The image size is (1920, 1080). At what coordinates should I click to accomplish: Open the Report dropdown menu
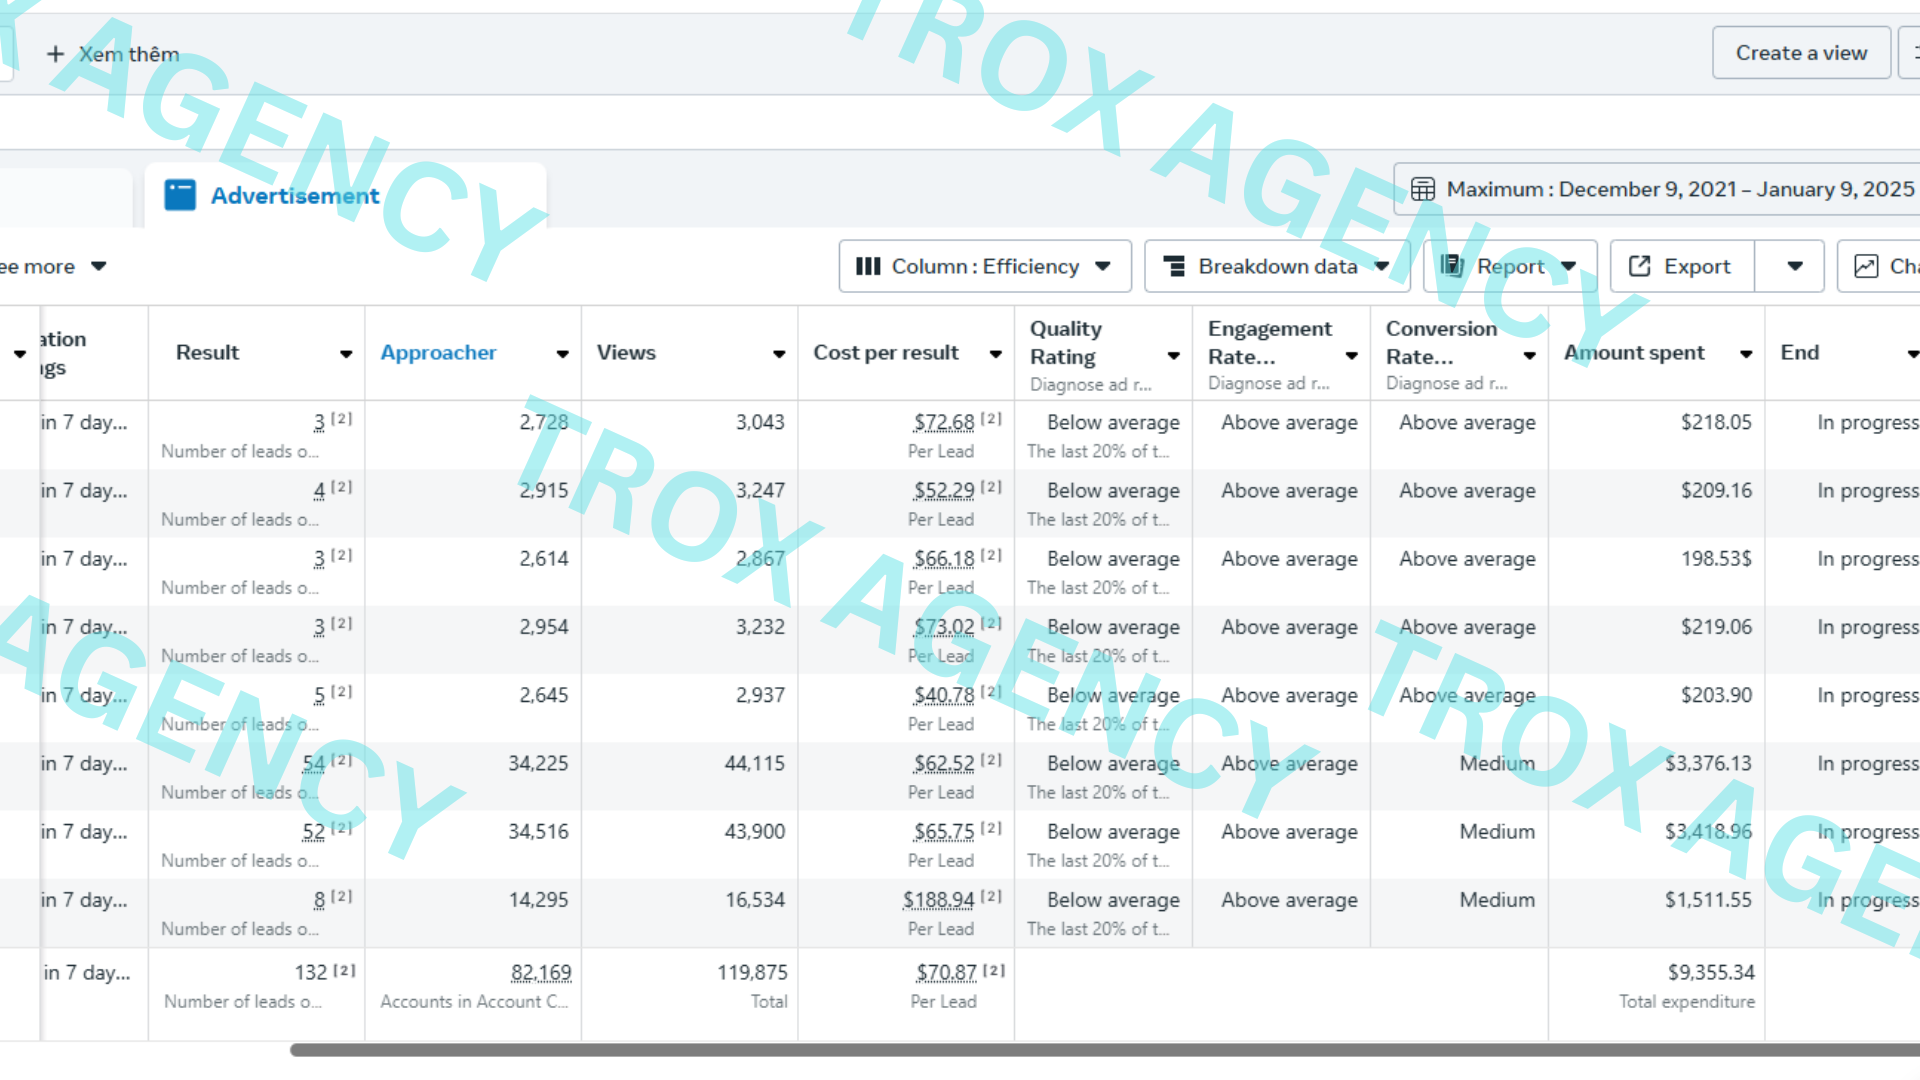tap(1510, 266)
